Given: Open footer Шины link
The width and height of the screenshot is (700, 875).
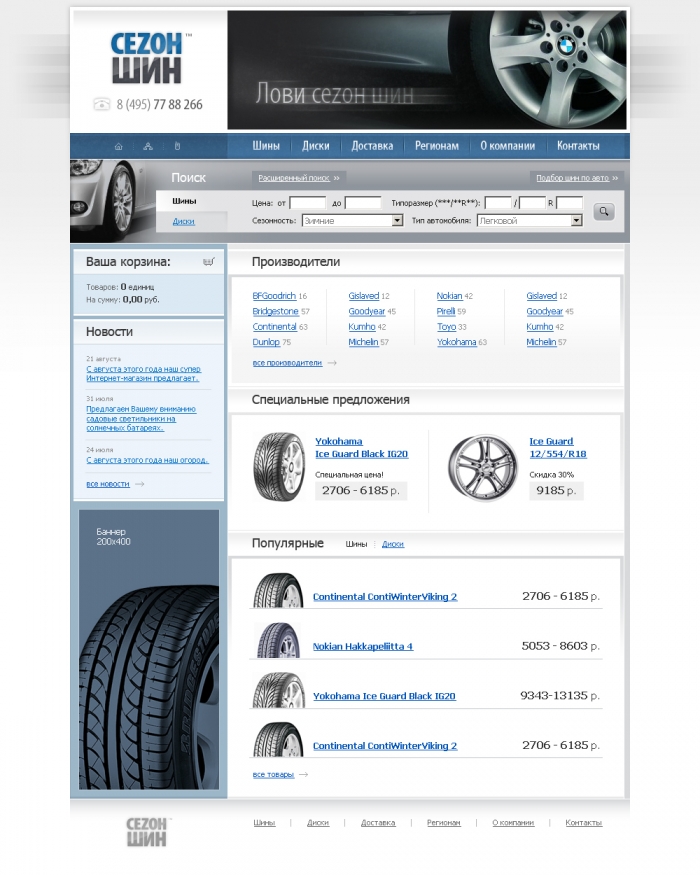Looking at the screenshot, I should (264, 823).
